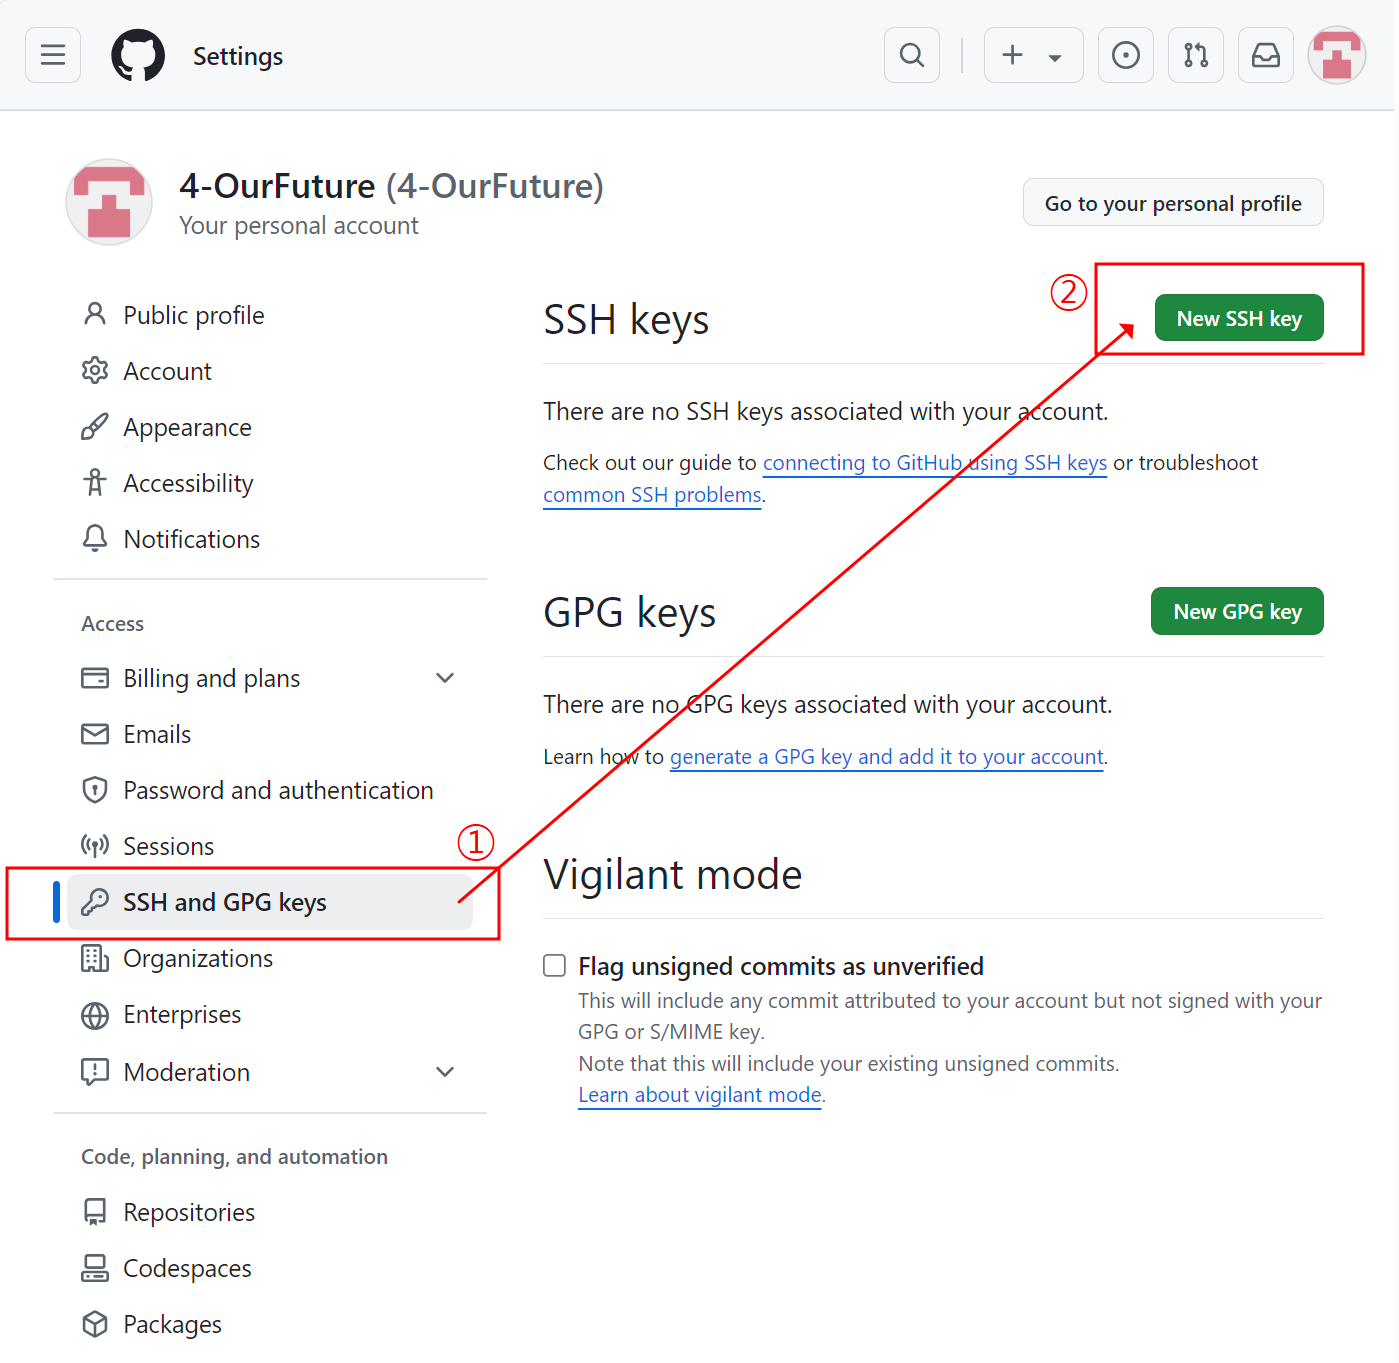
Task: Click the Settings header title
Action: click(x=238, y=56)
